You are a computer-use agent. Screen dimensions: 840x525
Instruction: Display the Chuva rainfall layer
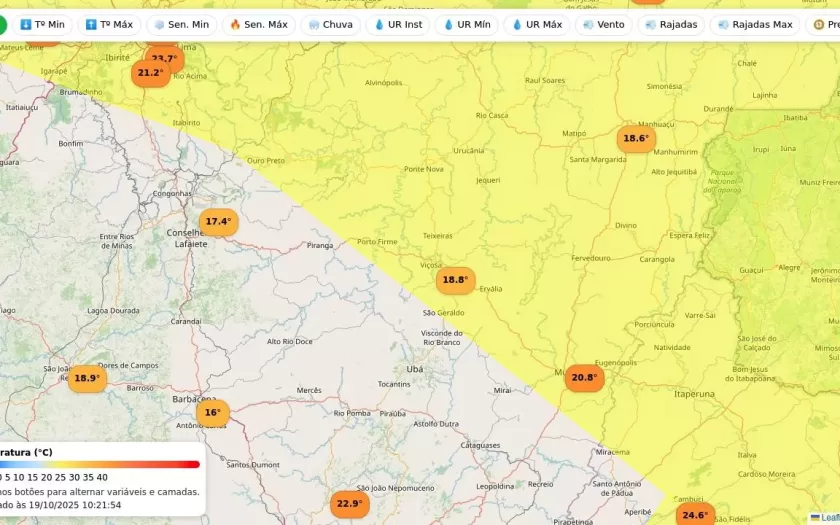click(x=330, y=24)
